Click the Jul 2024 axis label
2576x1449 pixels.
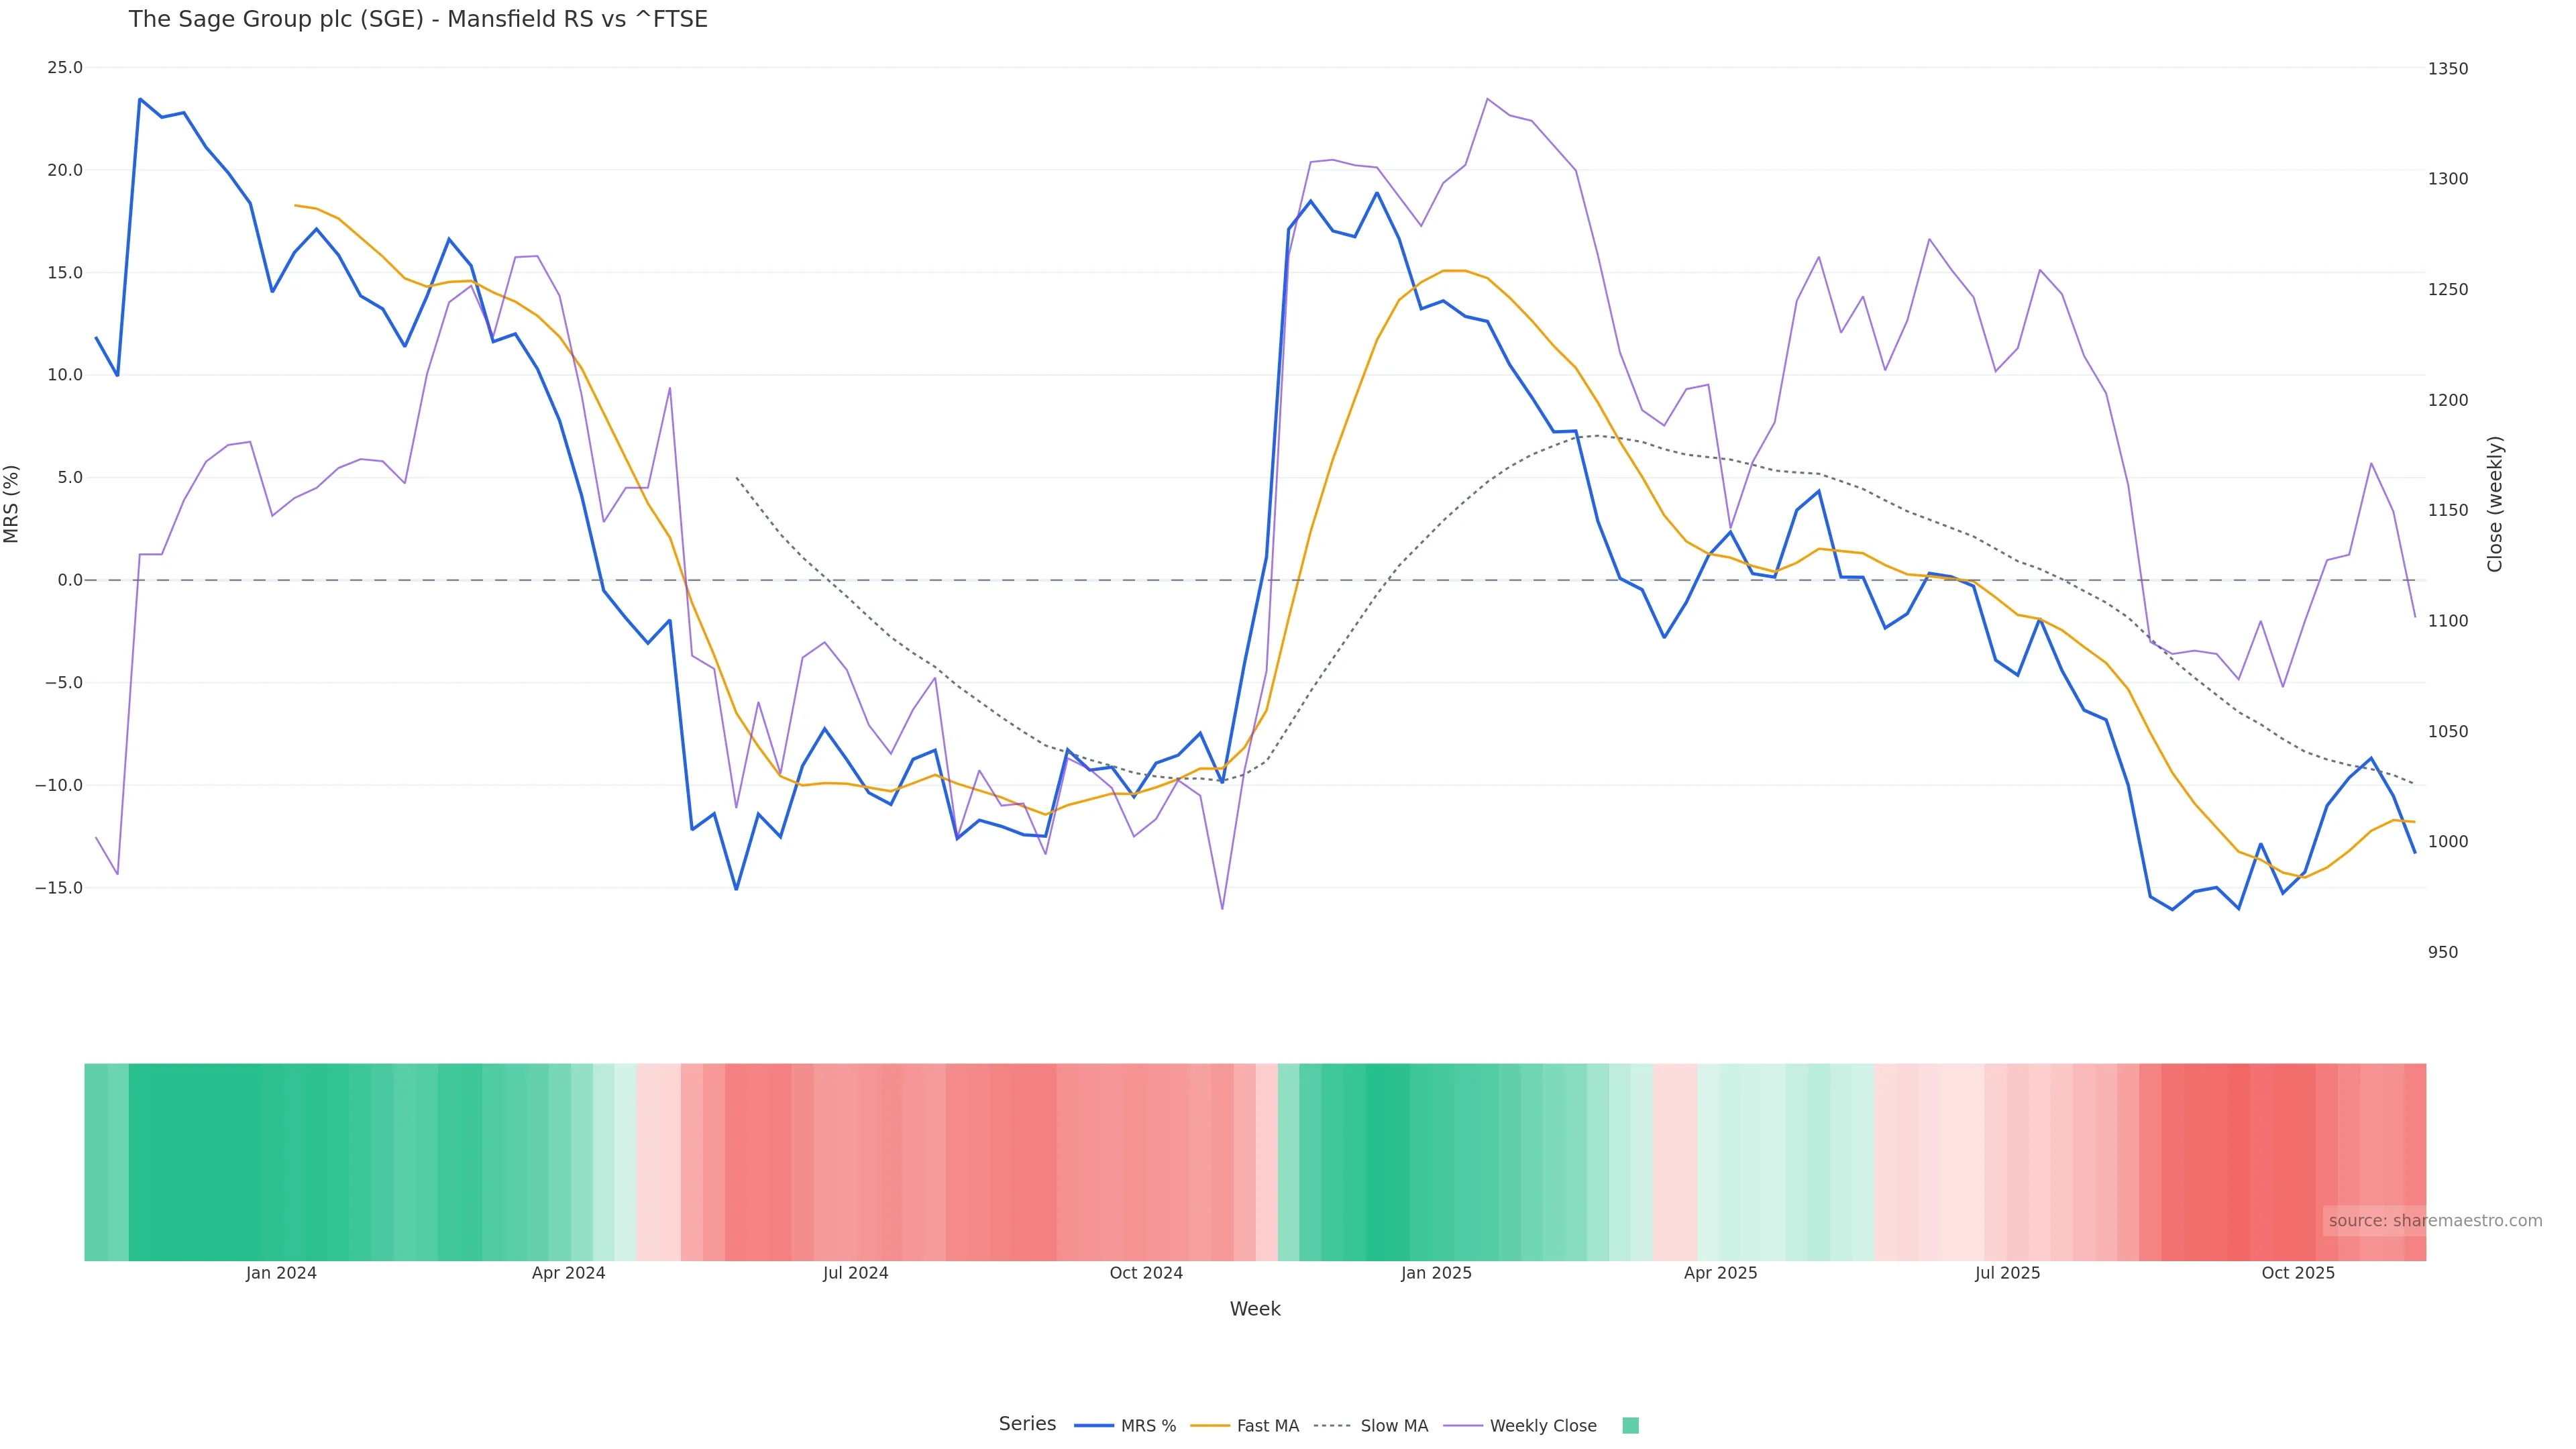(x=855, y=1273)
